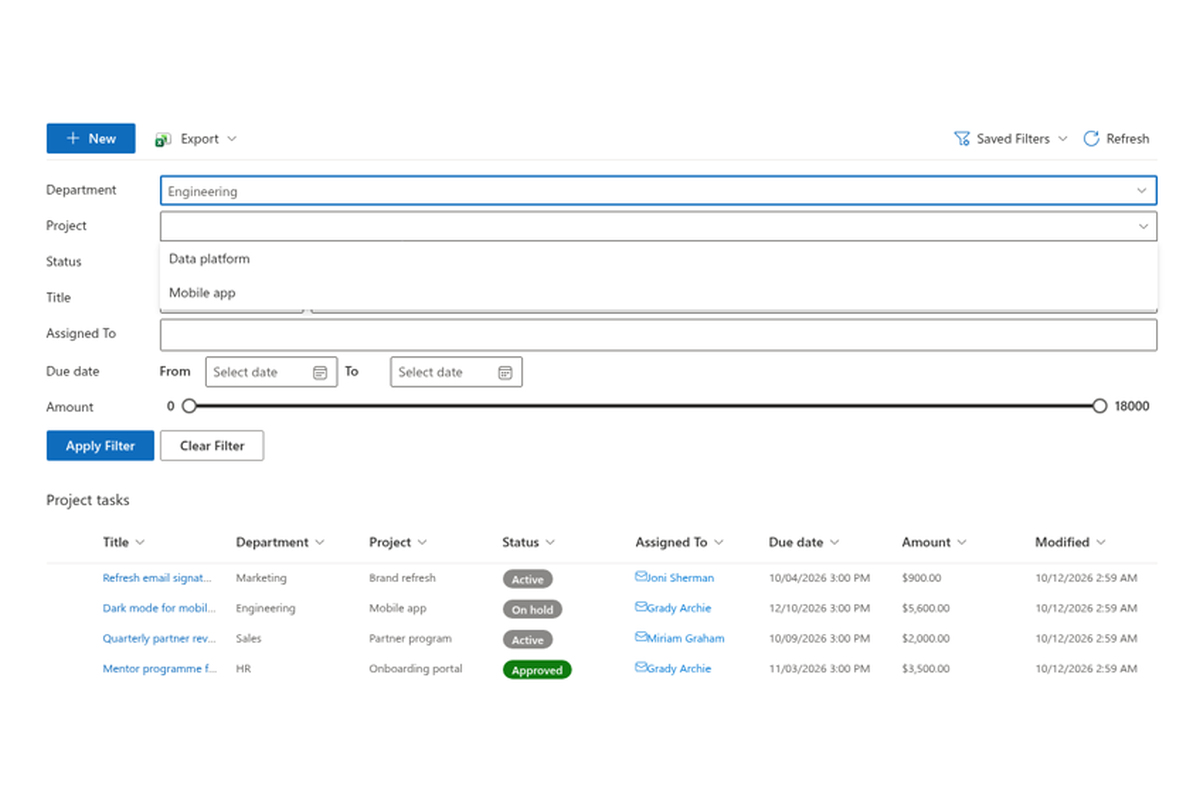
Task: Click the From Select date field
Action: [271, 372]
